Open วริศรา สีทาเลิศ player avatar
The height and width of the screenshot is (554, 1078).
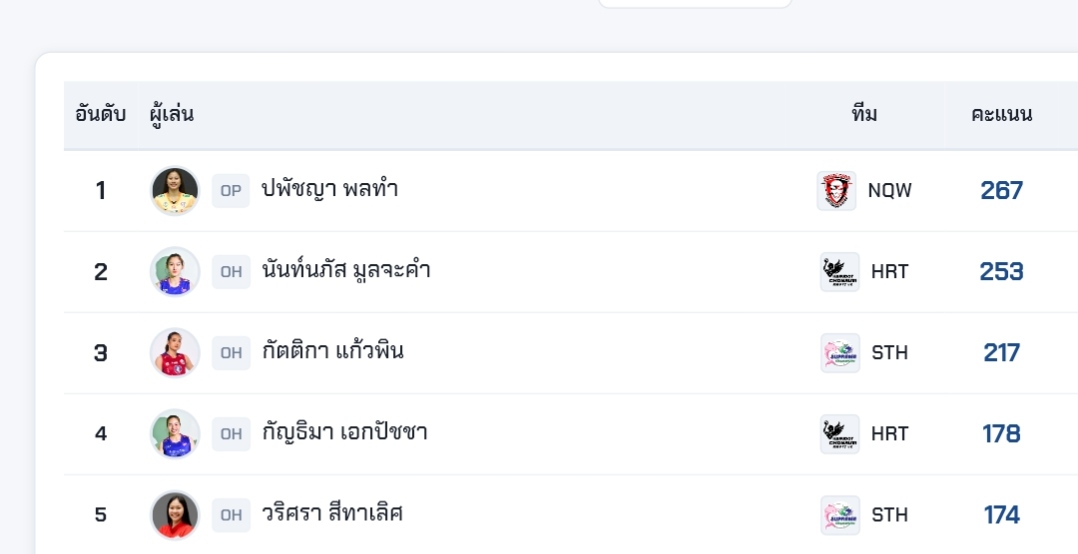[x=175, y=515]
